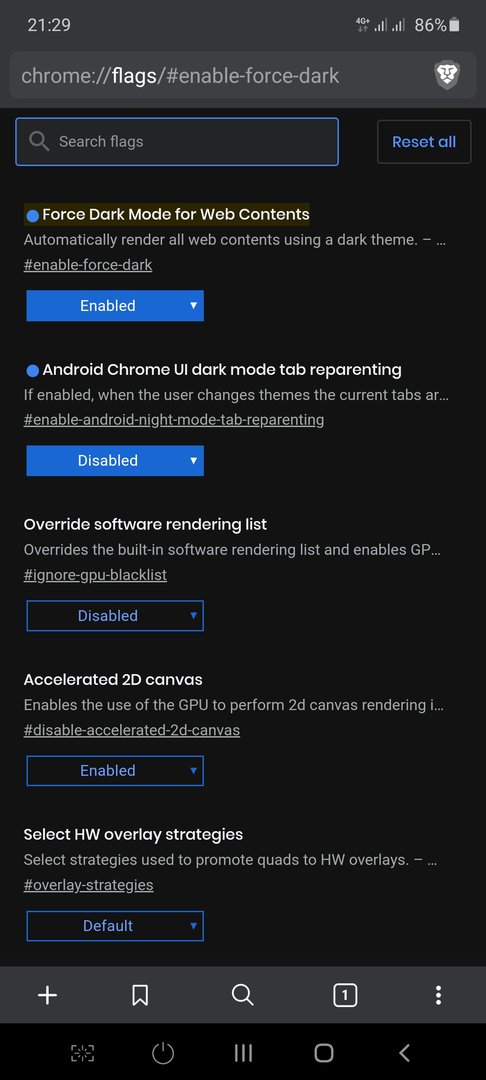Viewport: 486px width, 1080px height.
Task: Open a new tab with plus icon
Action: (47, 995)
